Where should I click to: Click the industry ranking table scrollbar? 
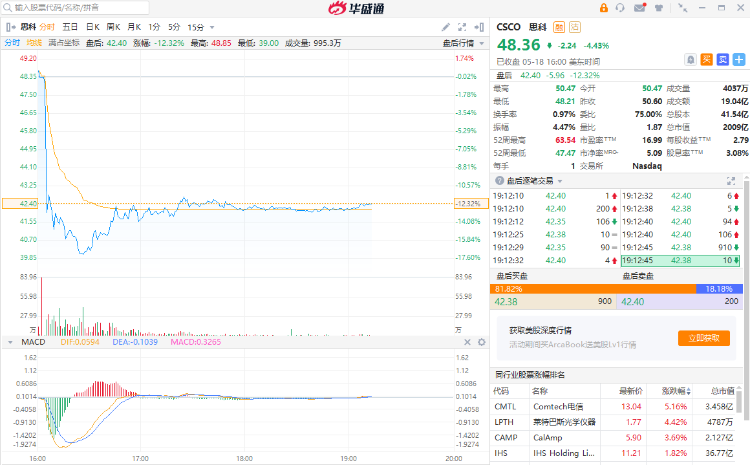tap(739, 400)
